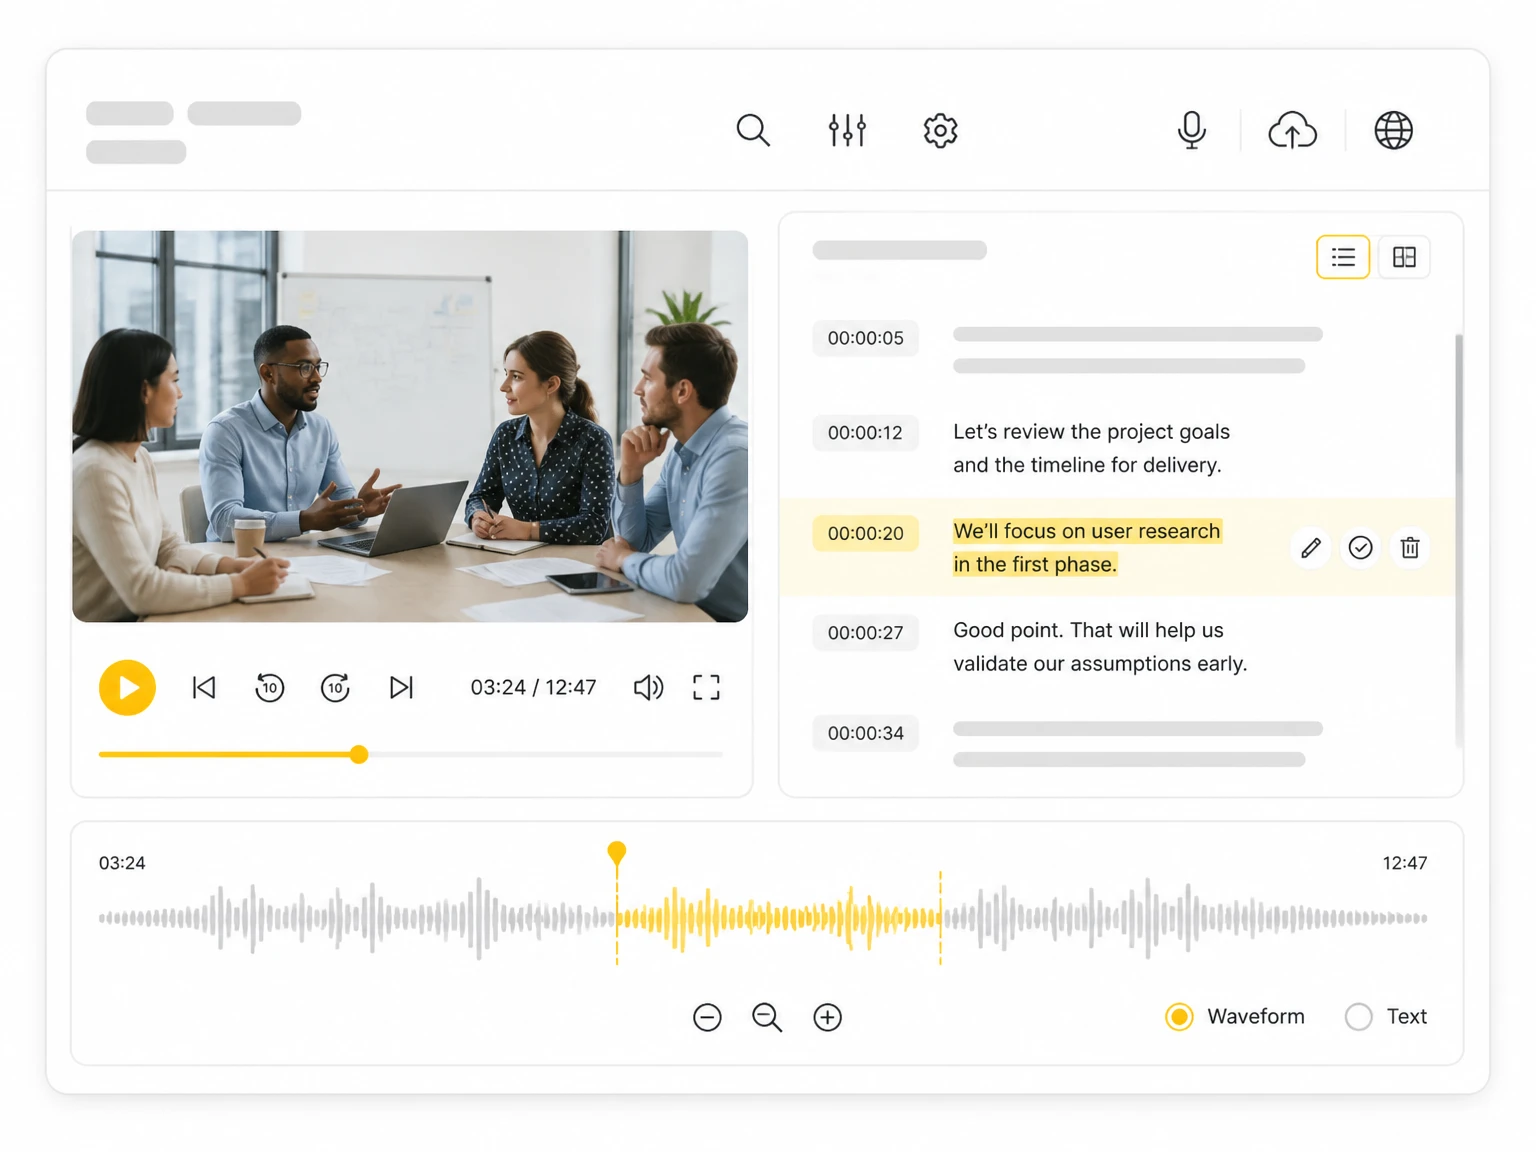Click the microphone record icon
Viewport: 1536px width, 1152px height.
(x=1191, y=130)
